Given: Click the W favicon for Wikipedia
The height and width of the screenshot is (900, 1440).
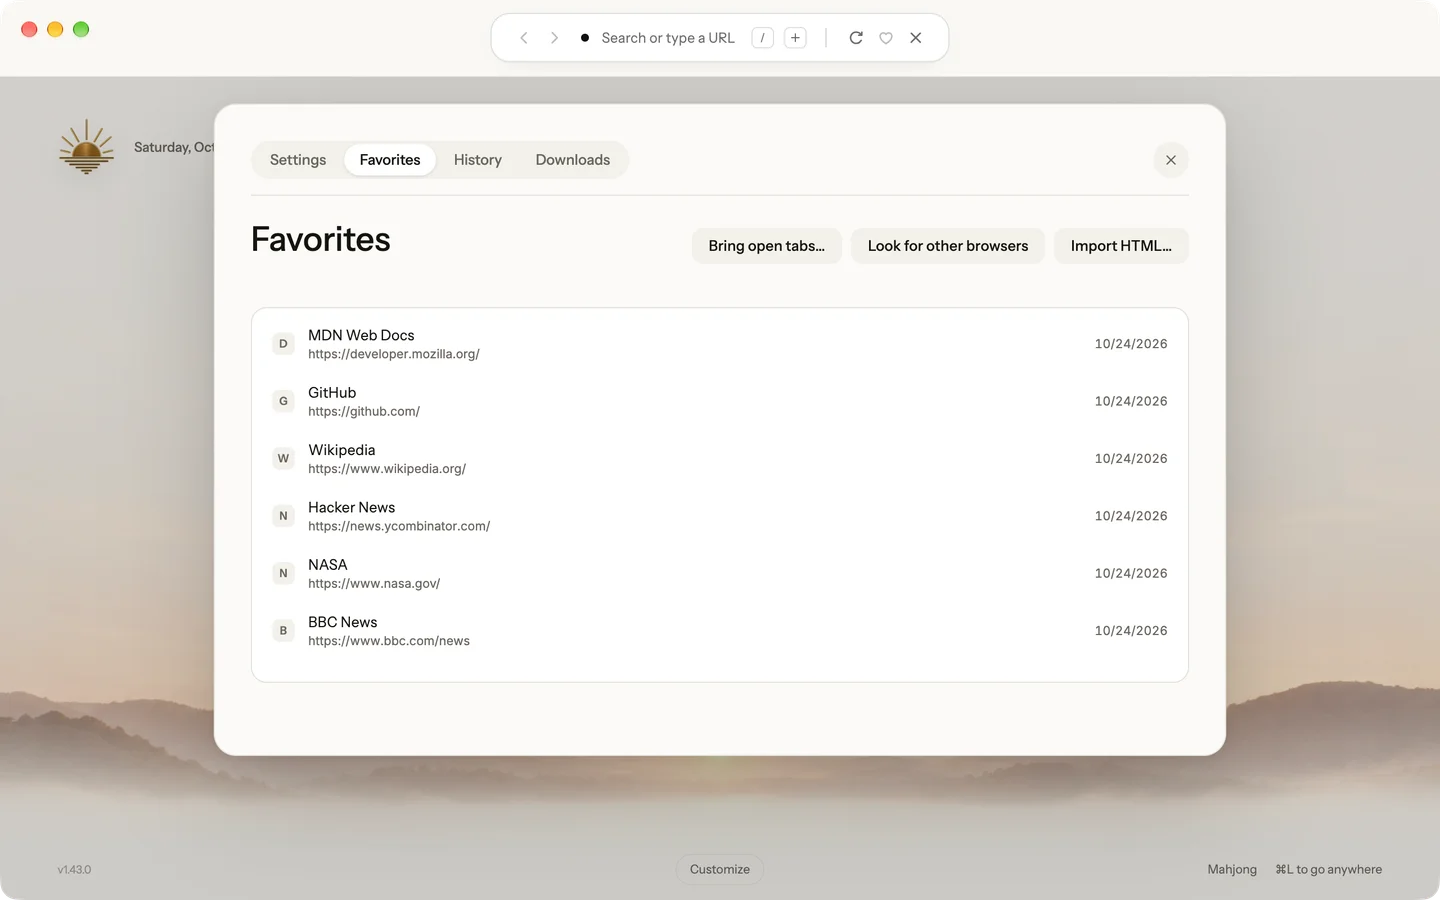Looking at the screenshot, I should (x=283, y=459).
